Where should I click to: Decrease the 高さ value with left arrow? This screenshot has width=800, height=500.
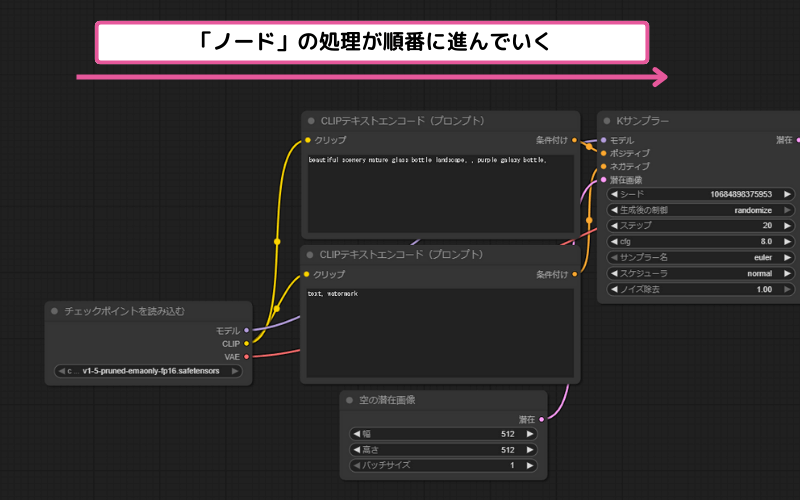point(357,450)
